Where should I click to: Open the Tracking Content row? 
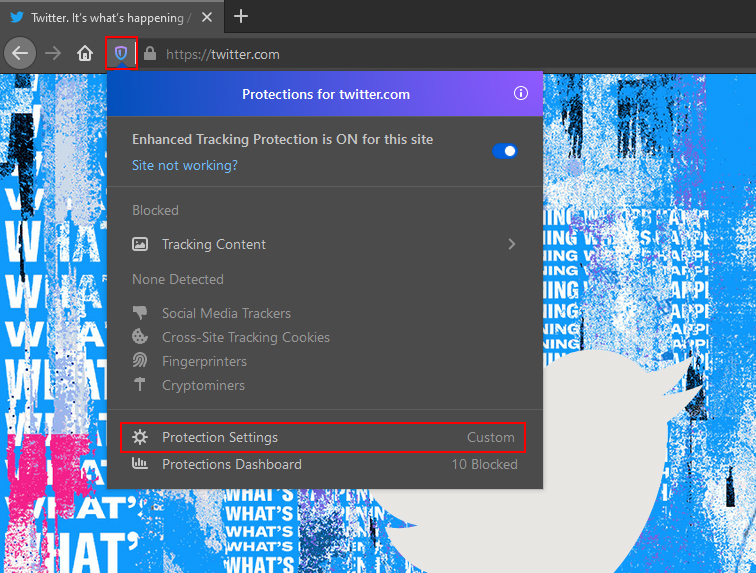tap(325, 244)
